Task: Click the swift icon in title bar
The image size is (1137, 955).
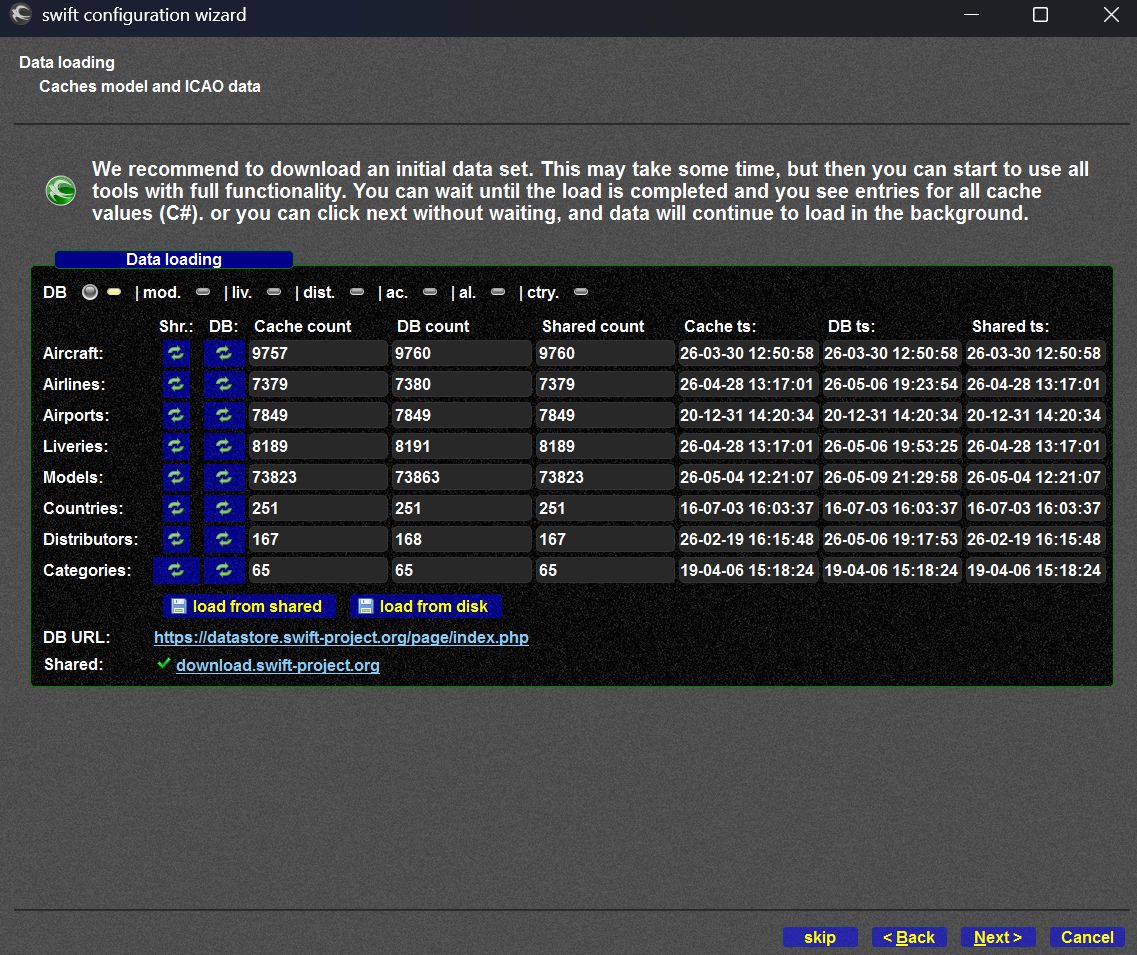Action: [21, 15]
